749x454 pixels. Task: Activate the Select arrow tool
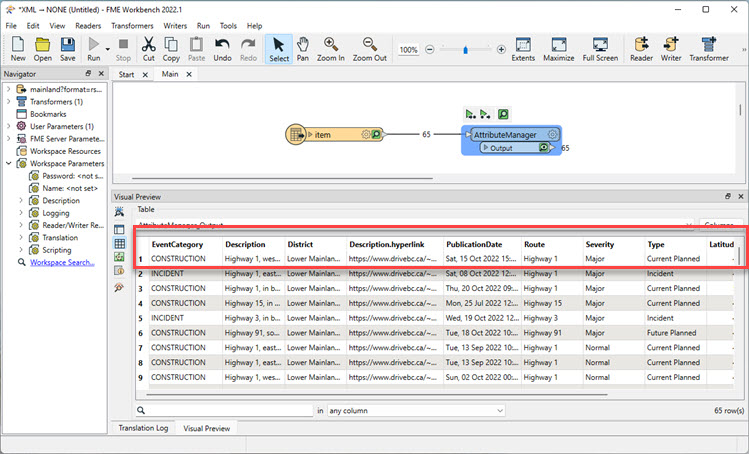[x=279, y=49]
